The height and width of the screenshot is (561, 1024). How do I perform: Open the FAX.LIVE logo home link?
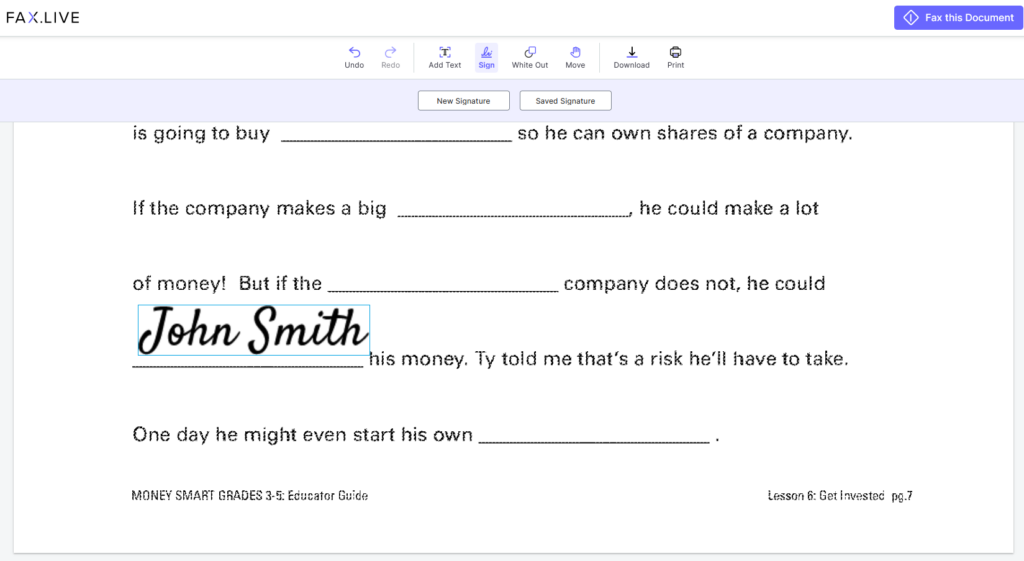point(43,18)
